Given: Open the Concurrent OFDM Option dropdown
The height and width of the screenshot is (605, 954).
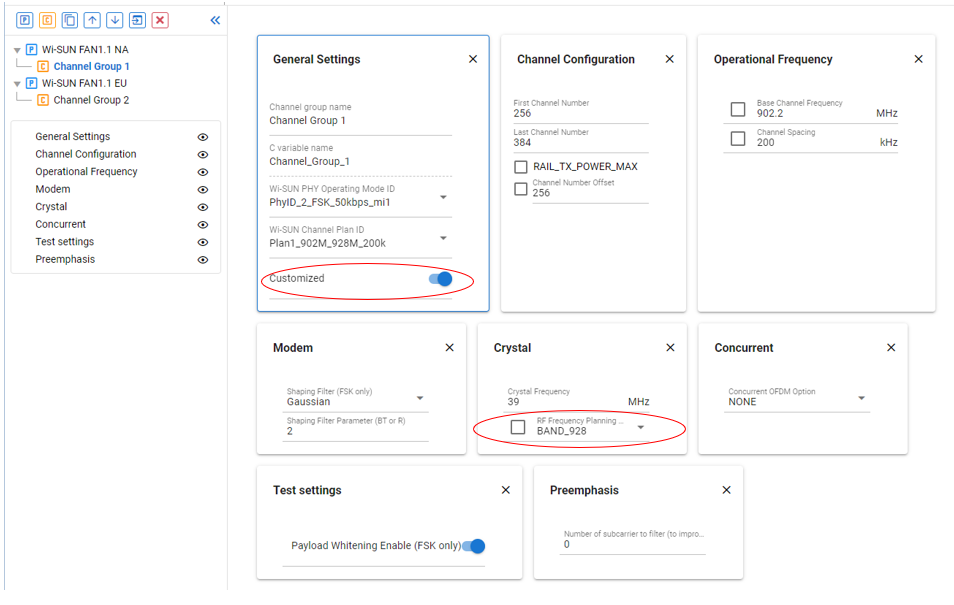Looking at the screenshot, I should (x=861, y=398).
